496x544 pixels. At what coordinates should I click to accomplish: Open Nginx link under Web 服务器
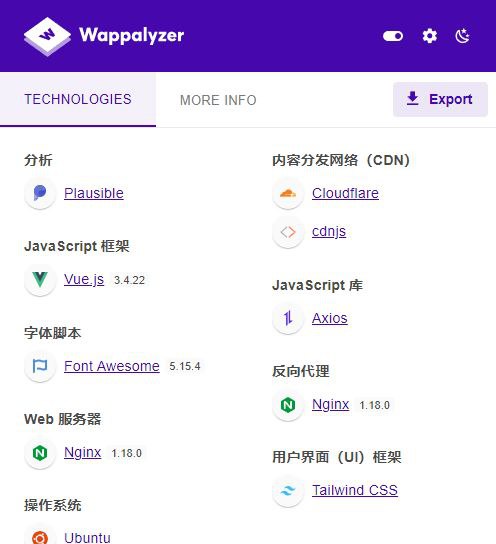tap(83, 452)
